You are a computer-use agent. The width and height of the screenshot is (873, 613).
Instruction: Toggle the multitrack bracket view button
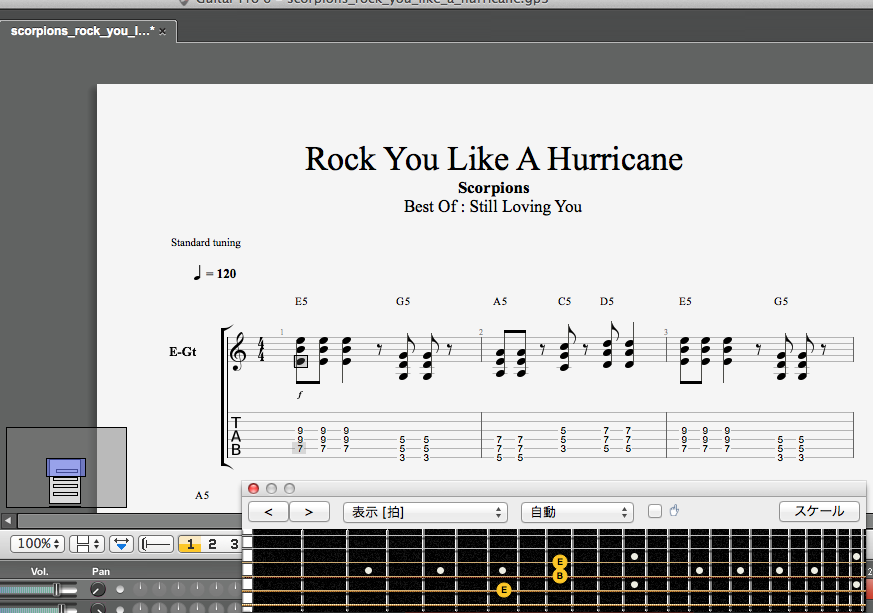click(156, 543)
